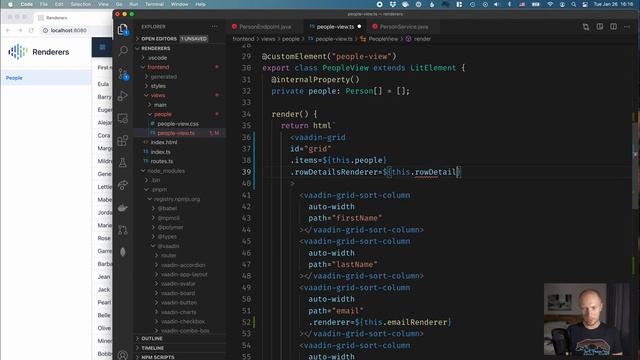Screen dimensions: 640x360
Task: Open the Source Control view
Action: click(123, 74)
